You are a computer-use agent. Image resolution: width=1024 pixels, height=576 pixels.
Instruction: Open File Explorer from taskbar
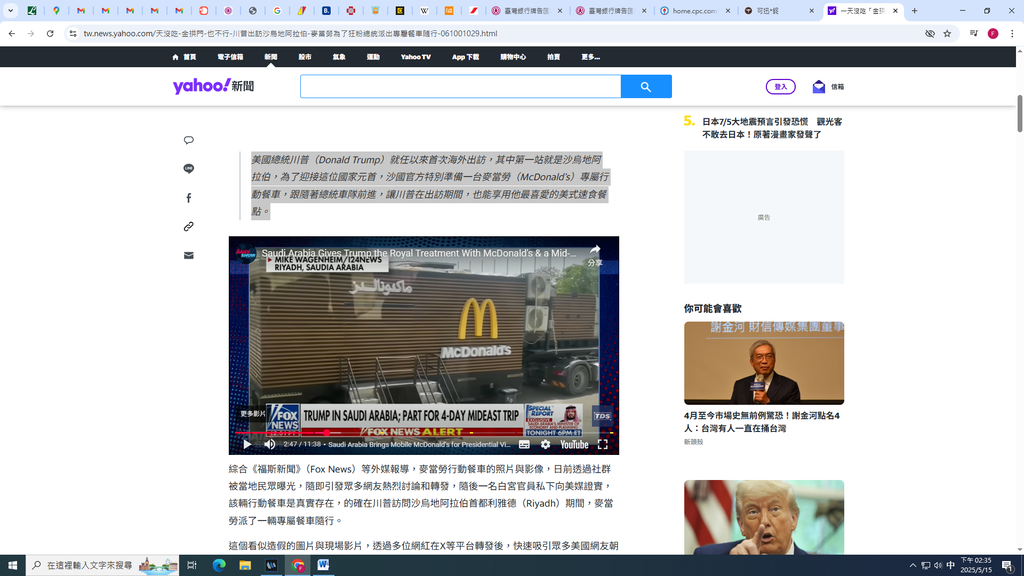pos(245,566)
